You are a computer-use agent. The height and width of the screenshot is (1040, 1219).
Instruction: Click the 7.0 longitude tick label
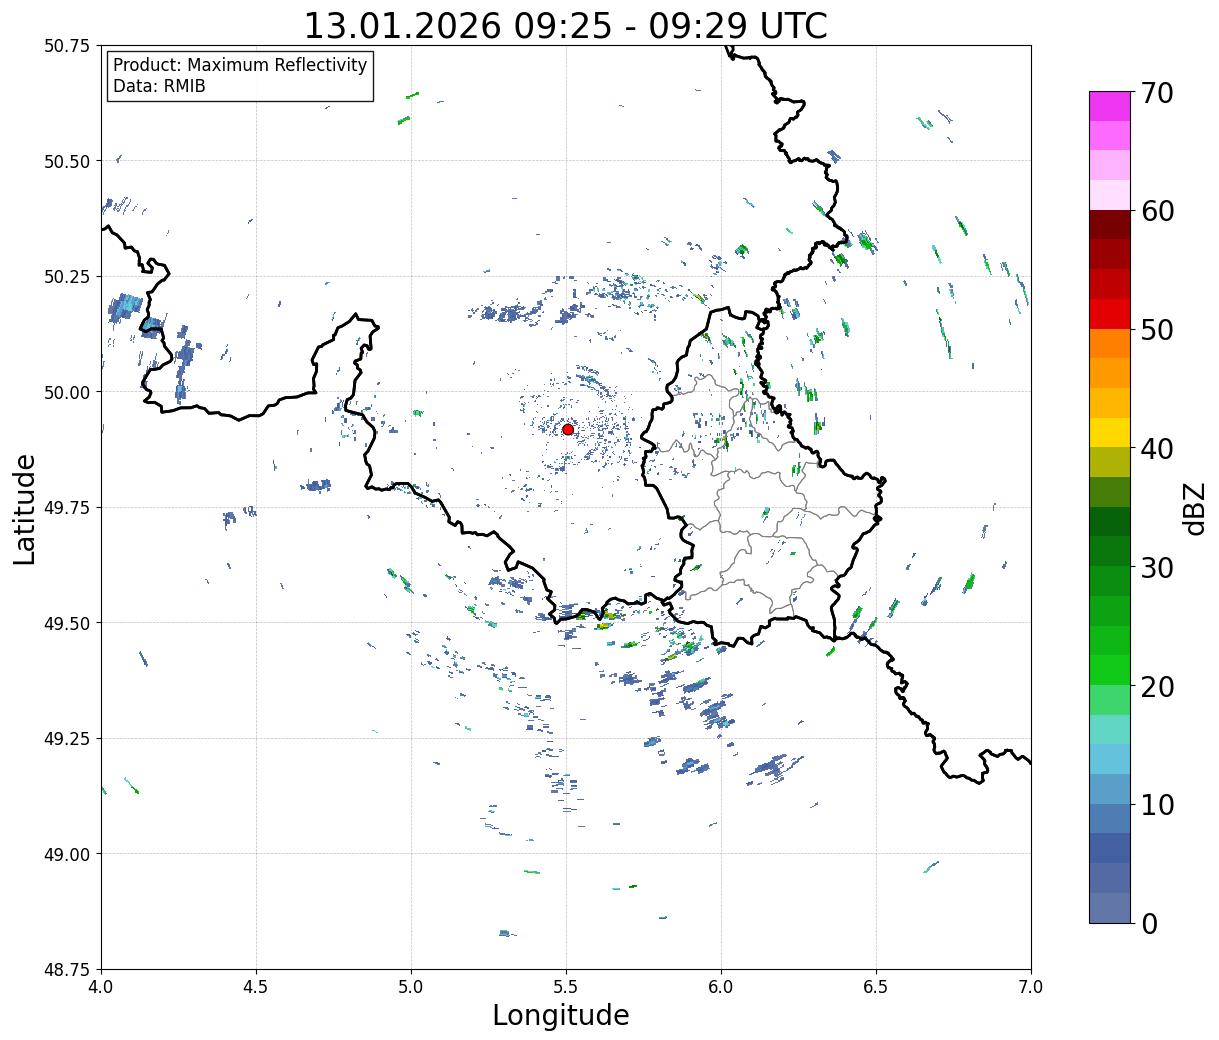coord(1030,987)
